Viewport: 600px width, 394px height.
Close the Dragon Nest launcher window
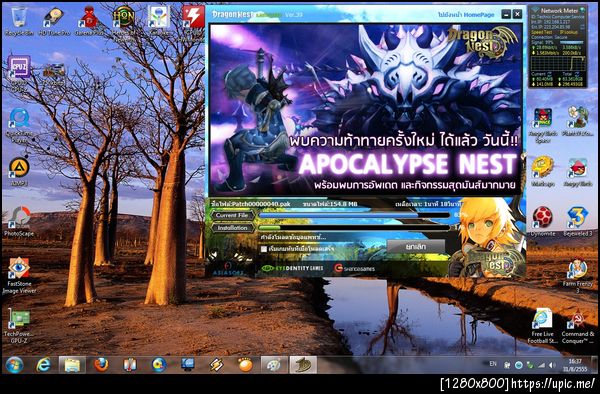pos(517,14)
